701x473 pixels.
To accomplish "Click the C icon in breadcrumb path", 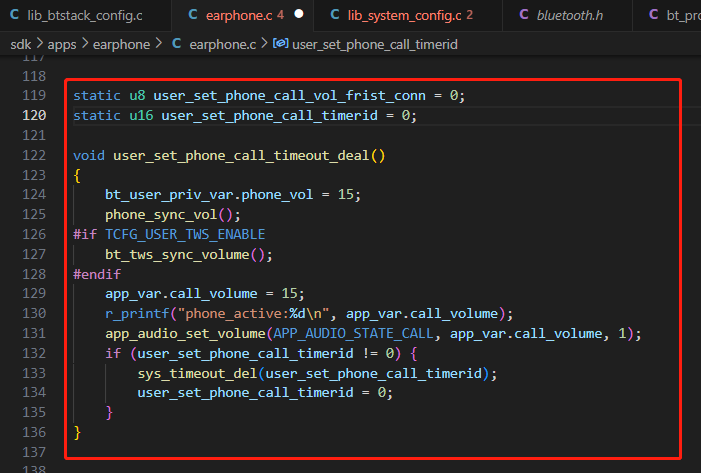I will (x=177, y=44).
